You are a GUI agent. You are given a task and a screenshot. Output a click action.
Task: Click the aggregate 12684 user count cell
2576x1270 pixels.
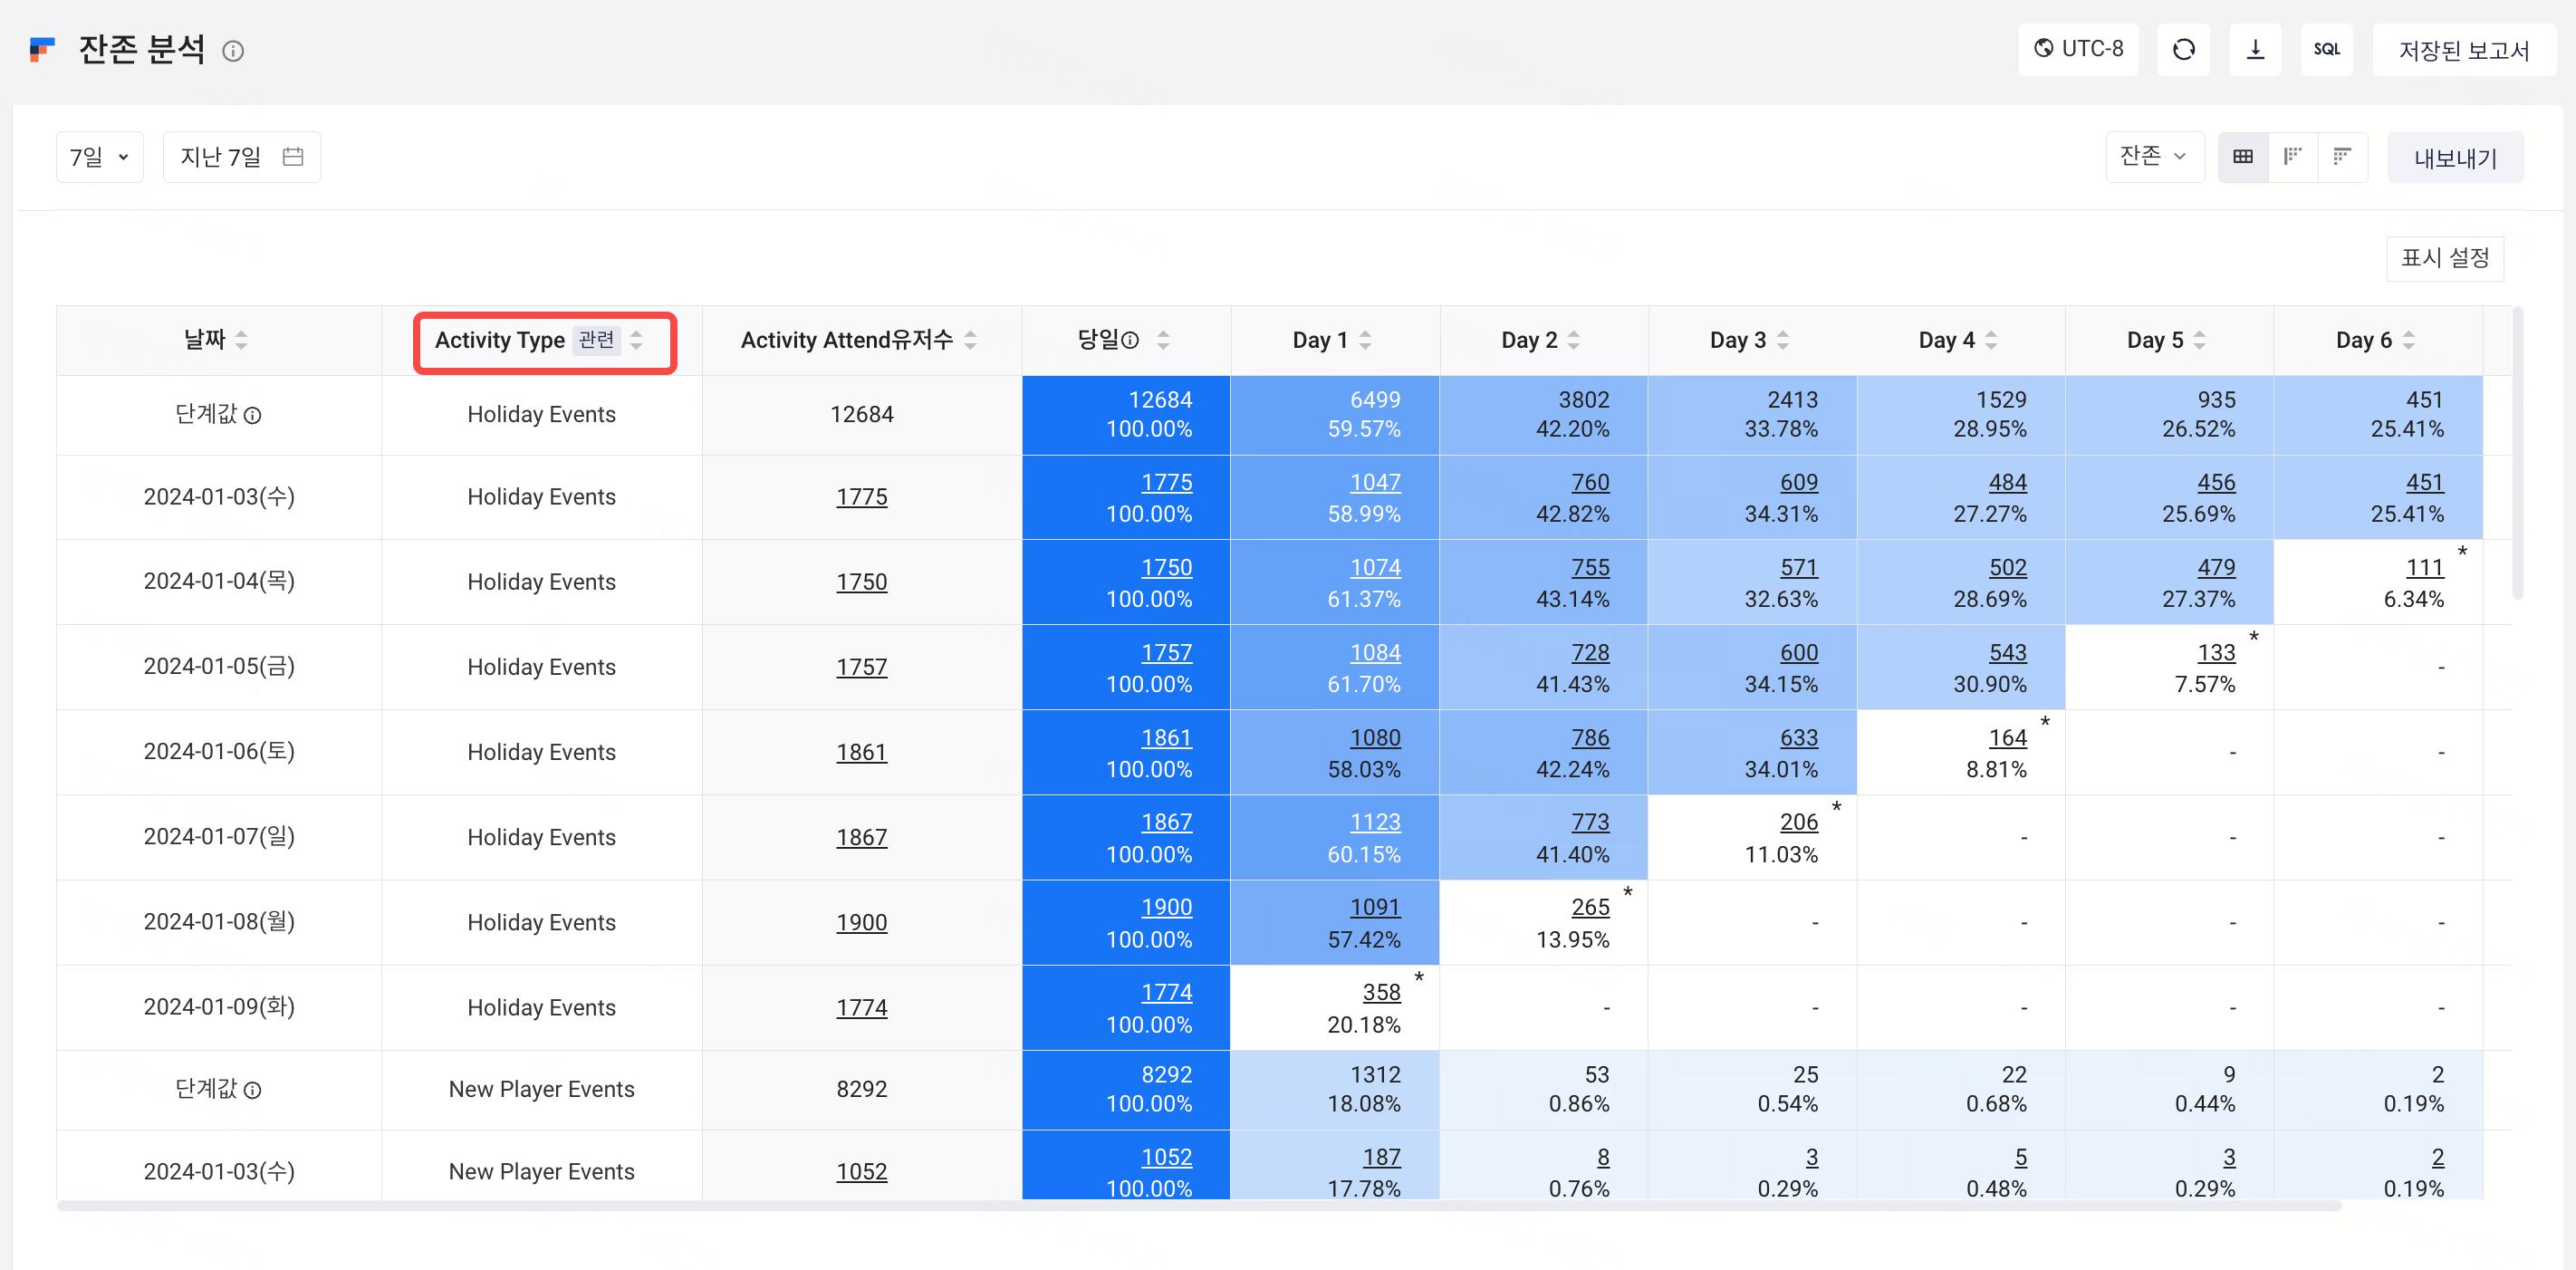(861, 415)
